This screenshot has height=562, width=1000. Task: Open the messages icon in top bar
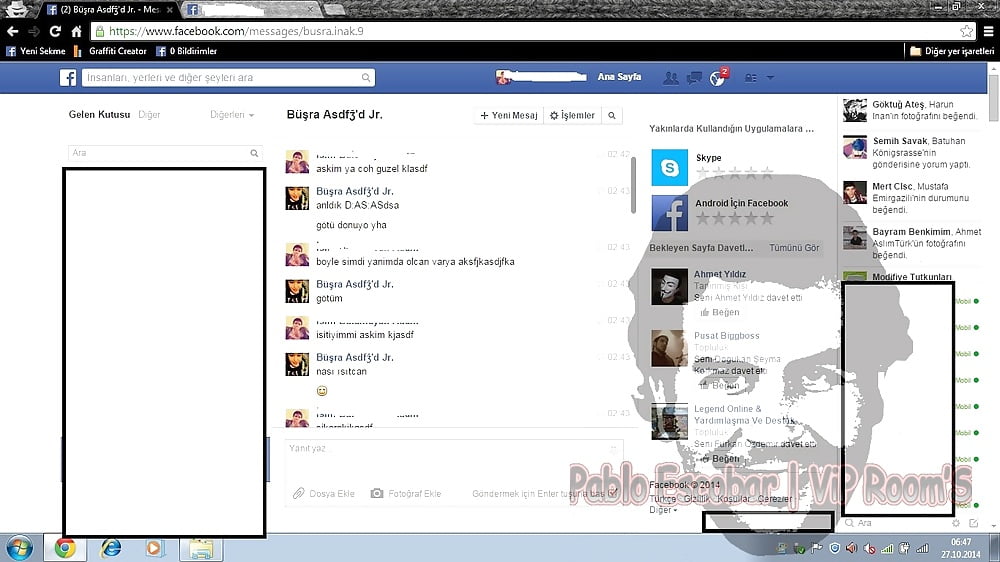692,78
